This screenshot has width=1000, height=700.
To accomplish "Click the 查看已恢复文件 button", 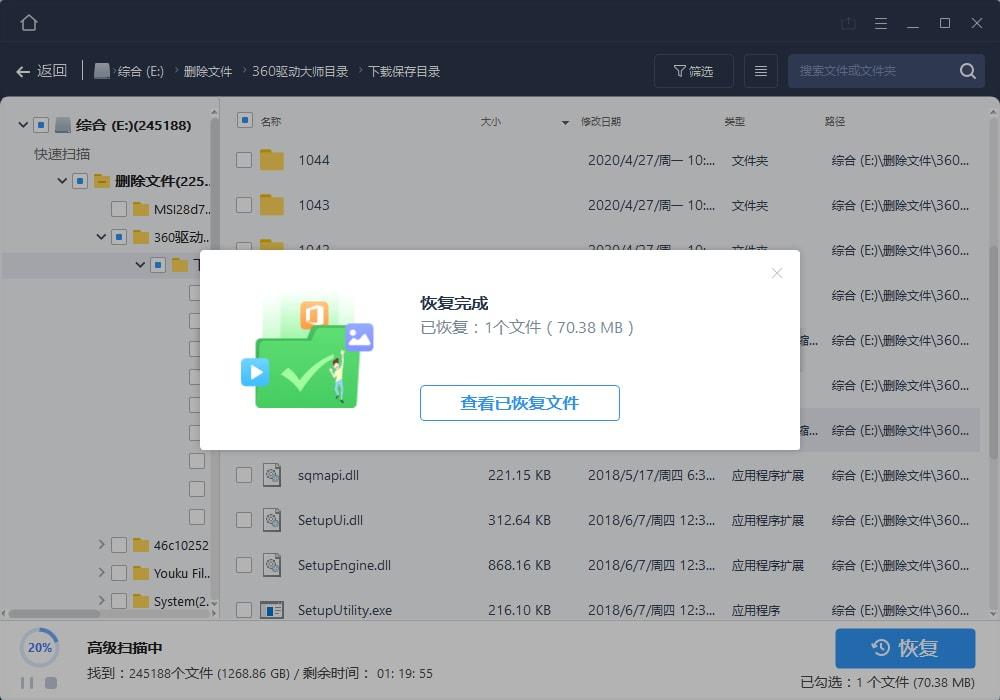I will tap(520, 402).
